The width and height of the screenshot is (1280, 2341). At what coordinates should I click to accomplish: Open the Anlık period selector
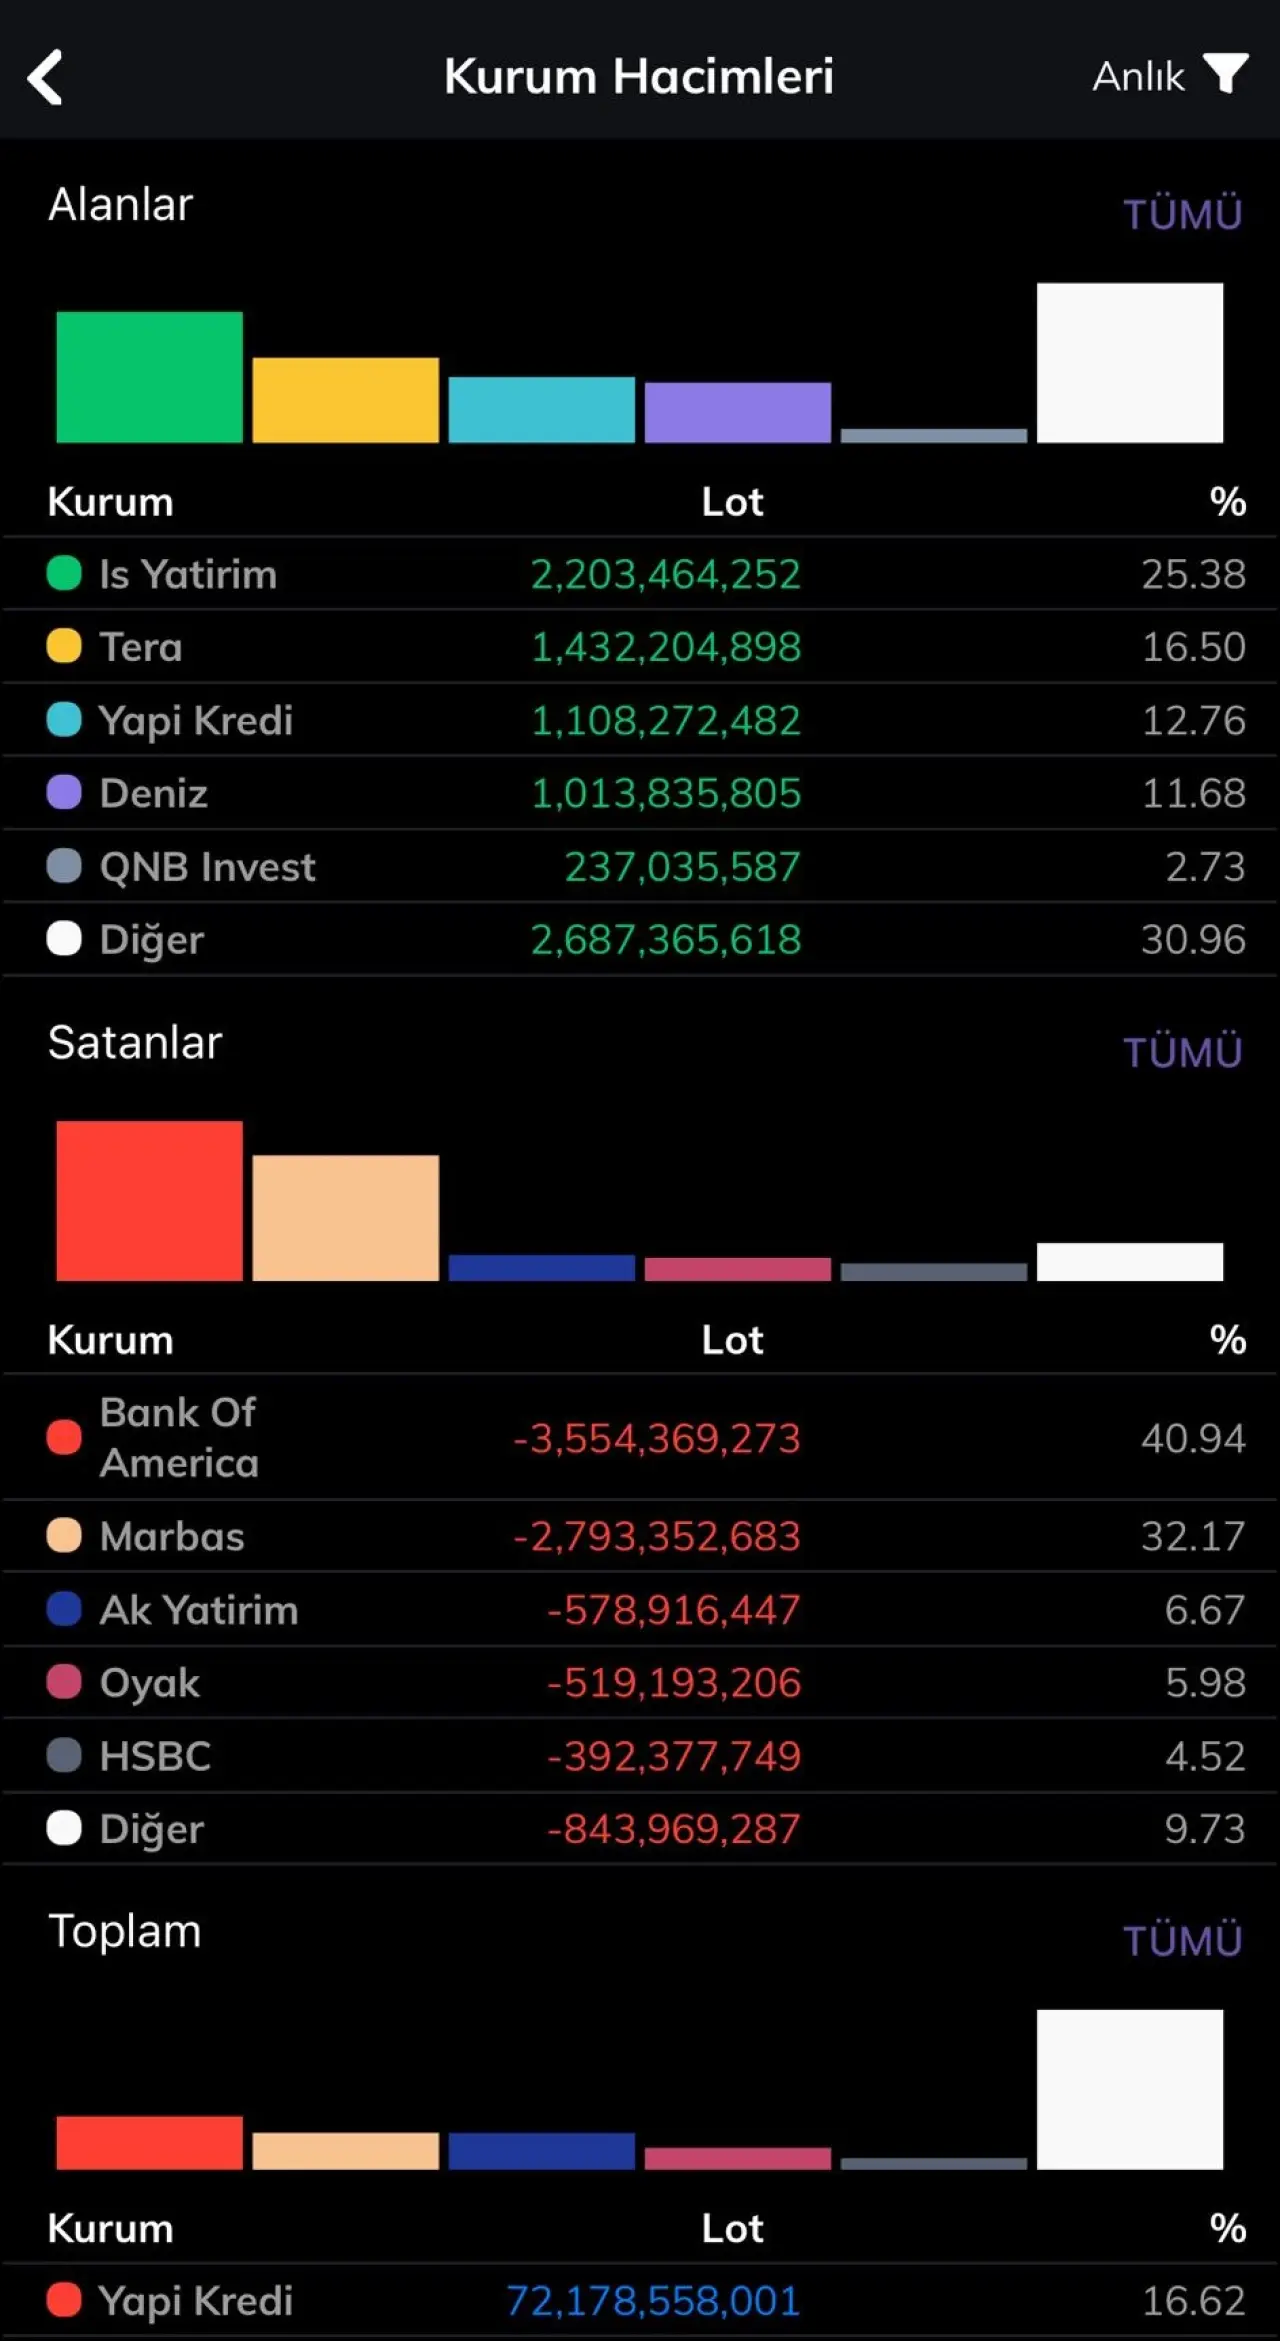click(x=1138, y=77)
